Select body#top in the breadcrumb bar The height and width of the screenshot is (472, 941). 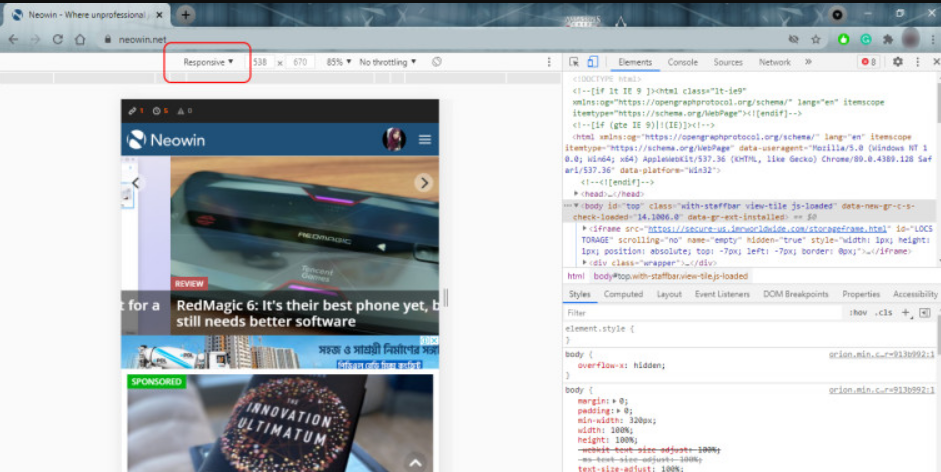pos(671,276)
